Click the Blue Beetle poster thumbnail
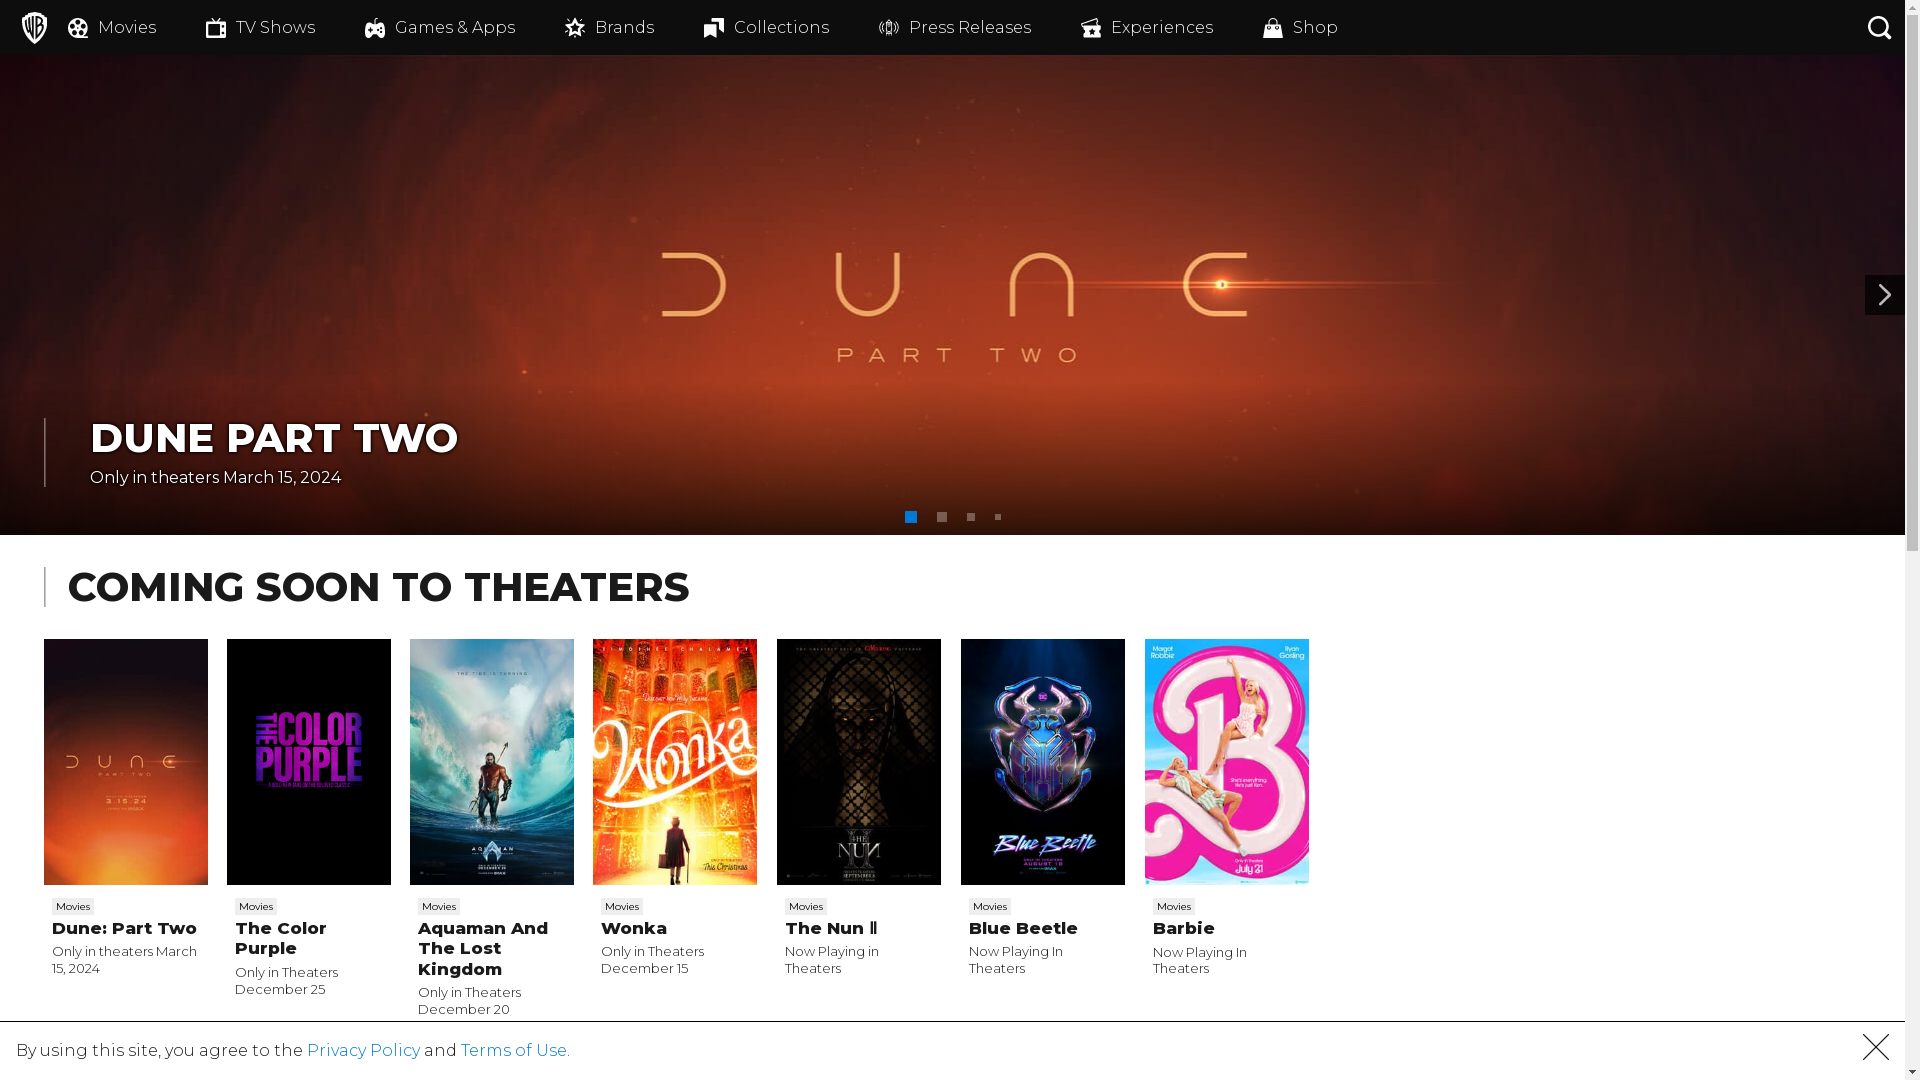Screen dimensions: 1920x1080 coord(1043,762)
